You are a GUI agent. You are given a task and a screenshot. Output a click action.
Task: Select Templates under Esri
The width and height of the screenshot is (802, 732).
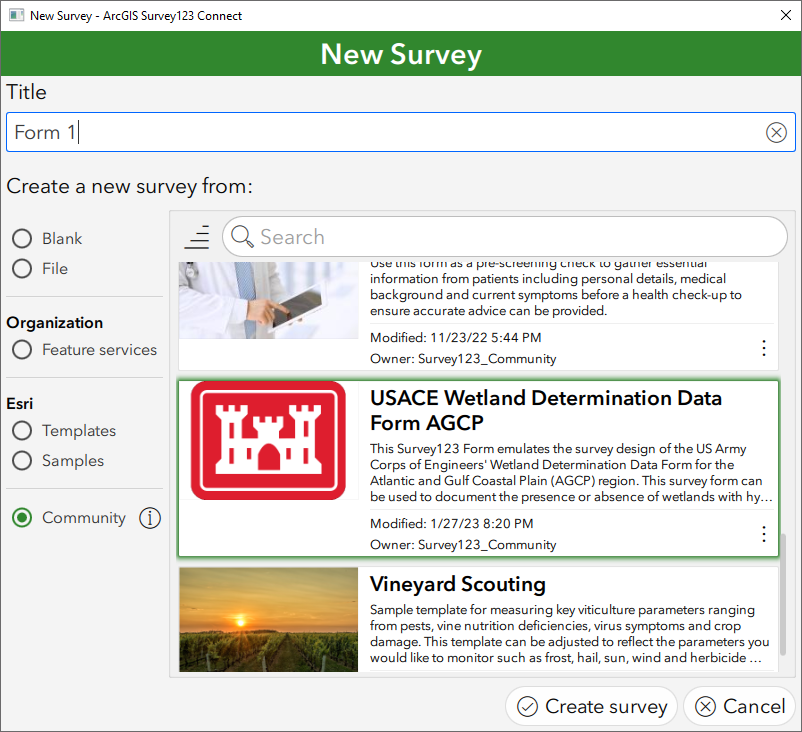pos(21,430)
